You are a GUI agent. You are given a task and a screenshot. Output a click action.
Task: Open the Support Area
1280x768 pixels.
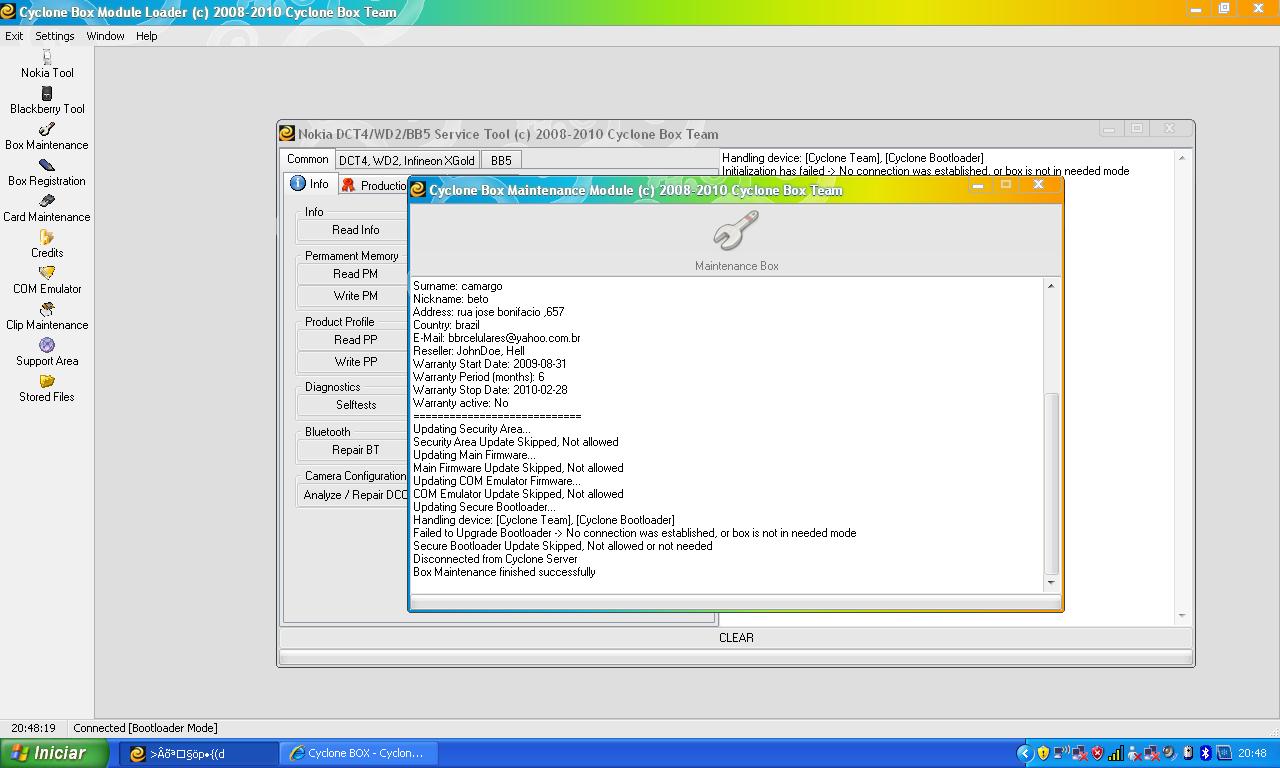(x=47, y=352)
